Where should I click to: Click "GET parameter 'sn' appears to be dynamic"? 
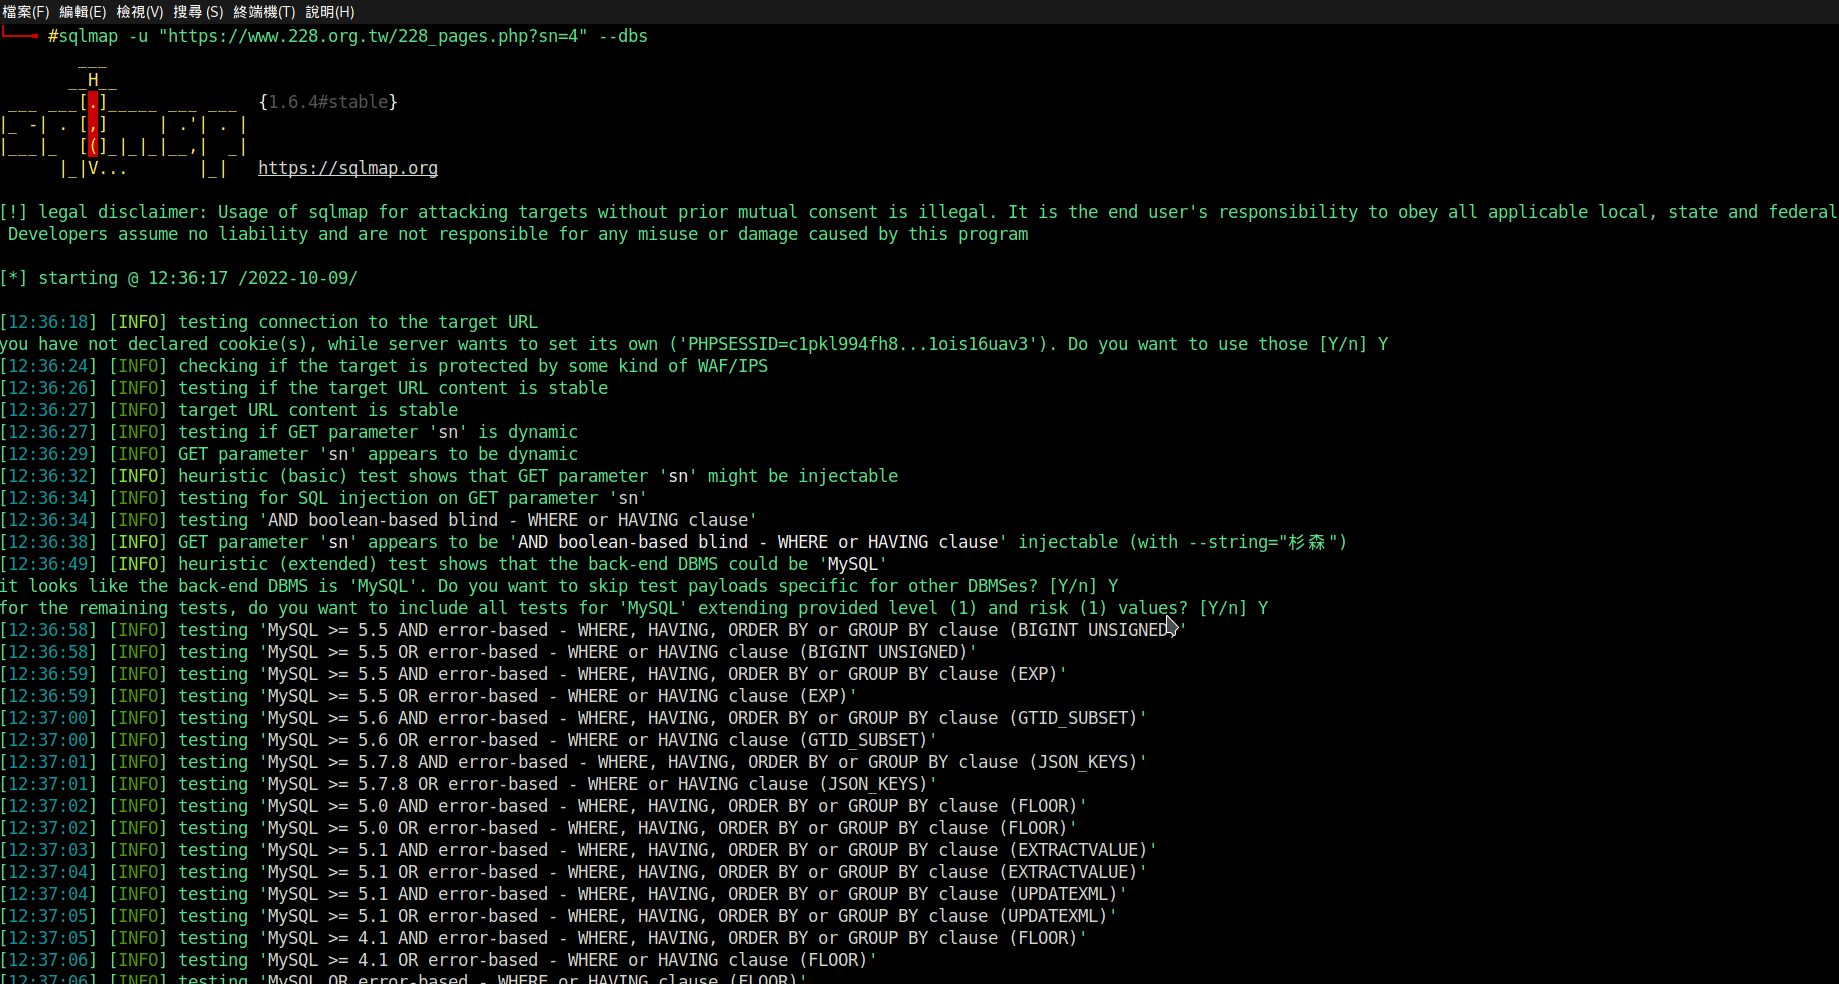click(289, 454)
